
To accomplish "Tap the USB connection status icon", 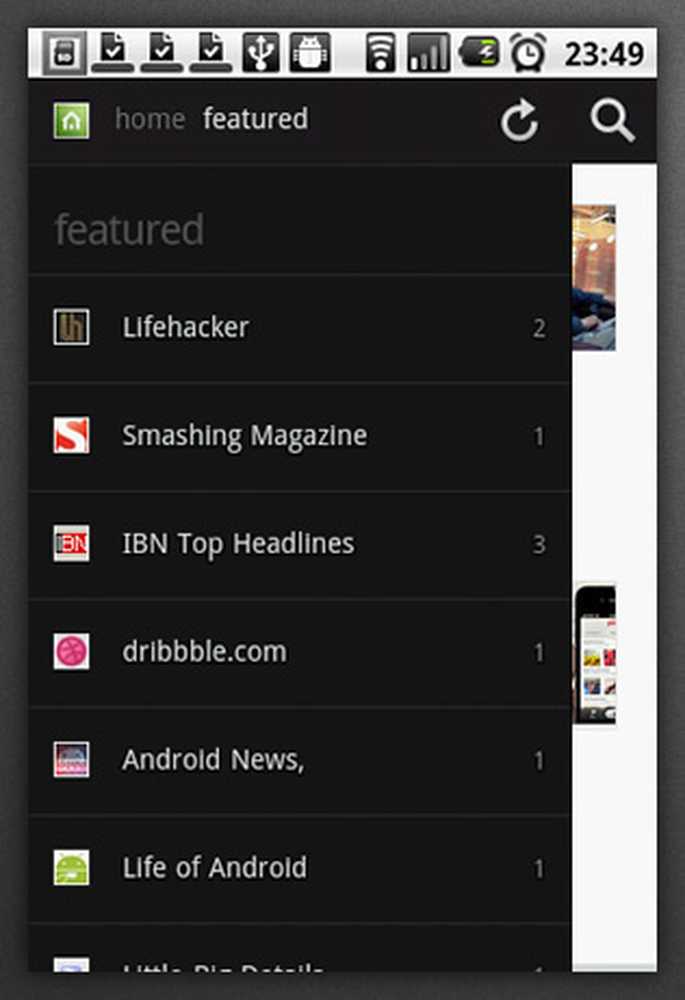I will [260, 52].
